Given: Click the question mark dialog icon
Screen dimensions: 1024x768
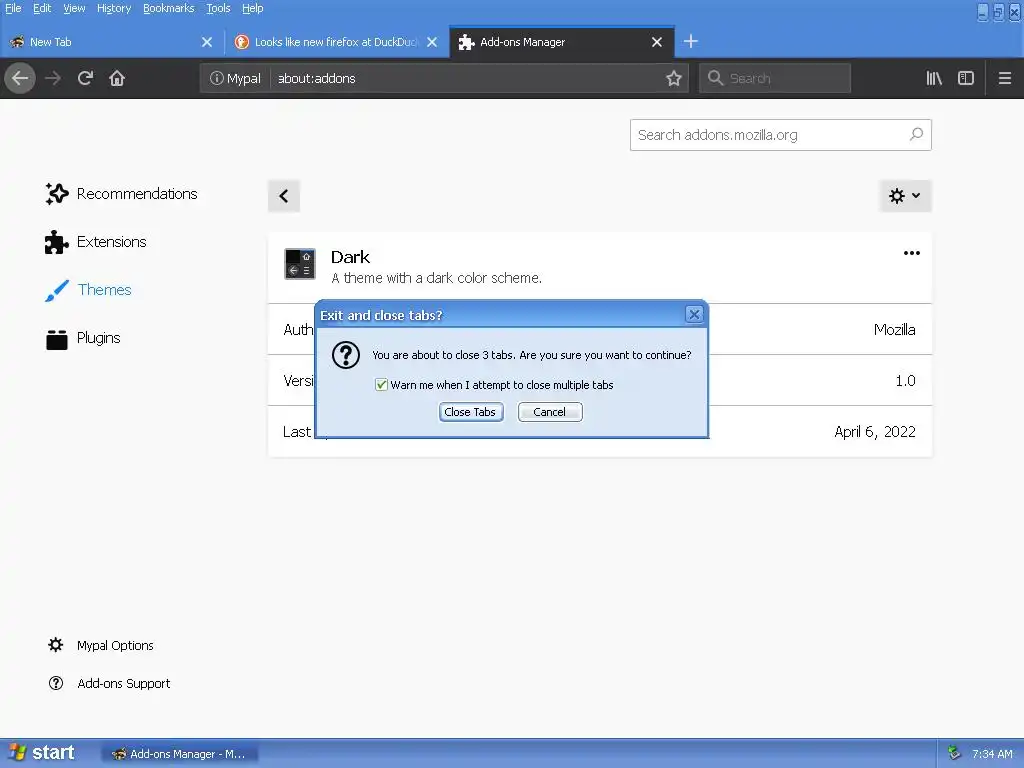Looking at the screenshot, I should 346,355.
